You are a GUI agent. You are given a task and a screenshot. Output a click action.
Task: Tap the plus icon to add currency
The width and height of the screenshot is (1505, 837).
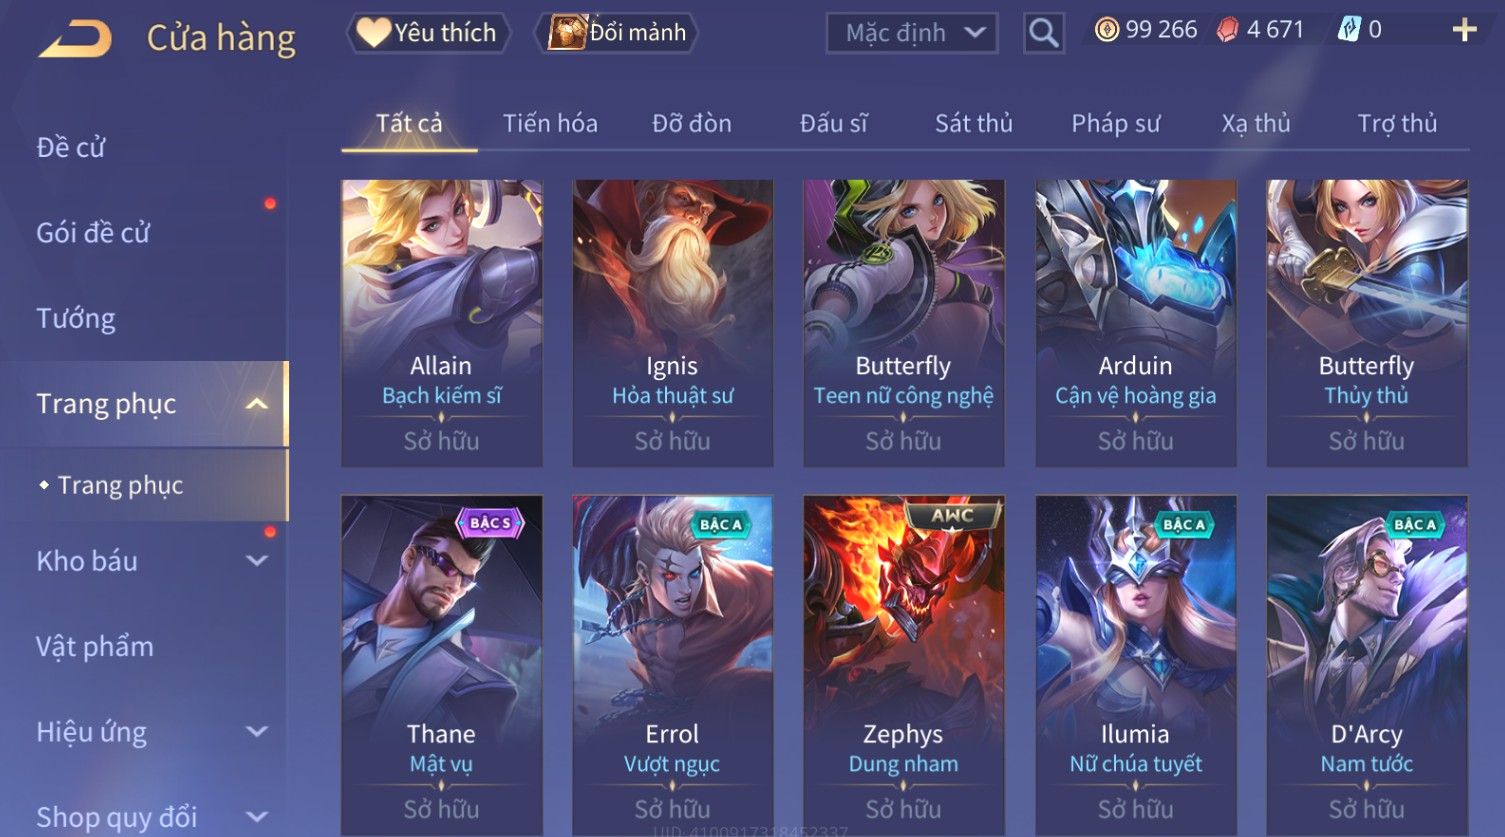click(x=1464, y=30)
